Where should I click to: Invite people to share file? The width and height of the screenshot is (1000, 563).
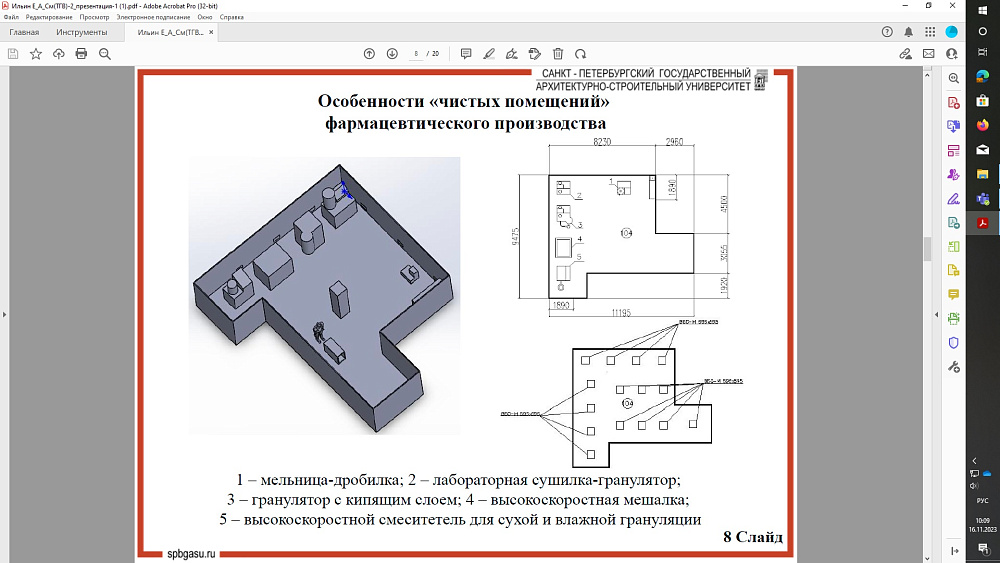point(952,54)
